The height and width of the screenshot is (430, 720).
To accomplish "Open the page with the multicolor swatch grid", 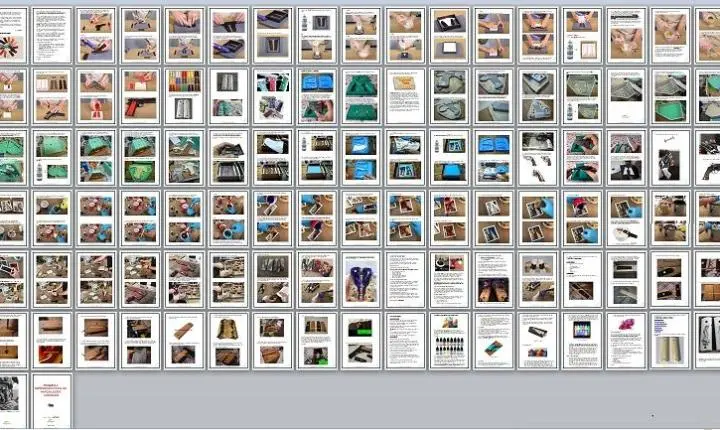I will coord(184,97).
